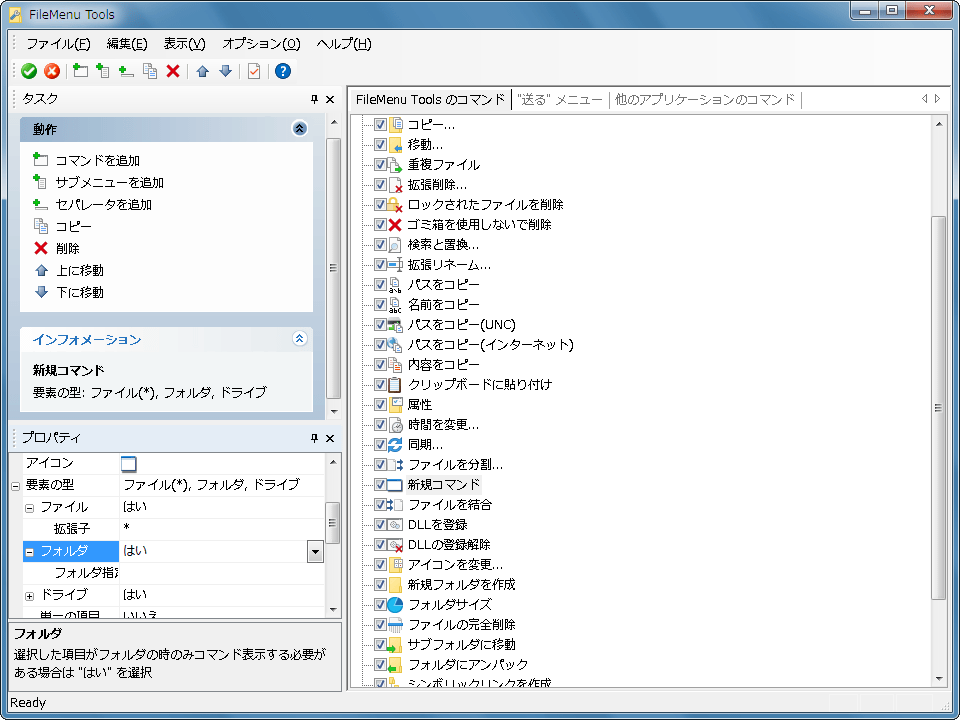The height and width of the screenshot is (720, 960).
Task: Close the タスク panel with its X
Action: (330, 99)
